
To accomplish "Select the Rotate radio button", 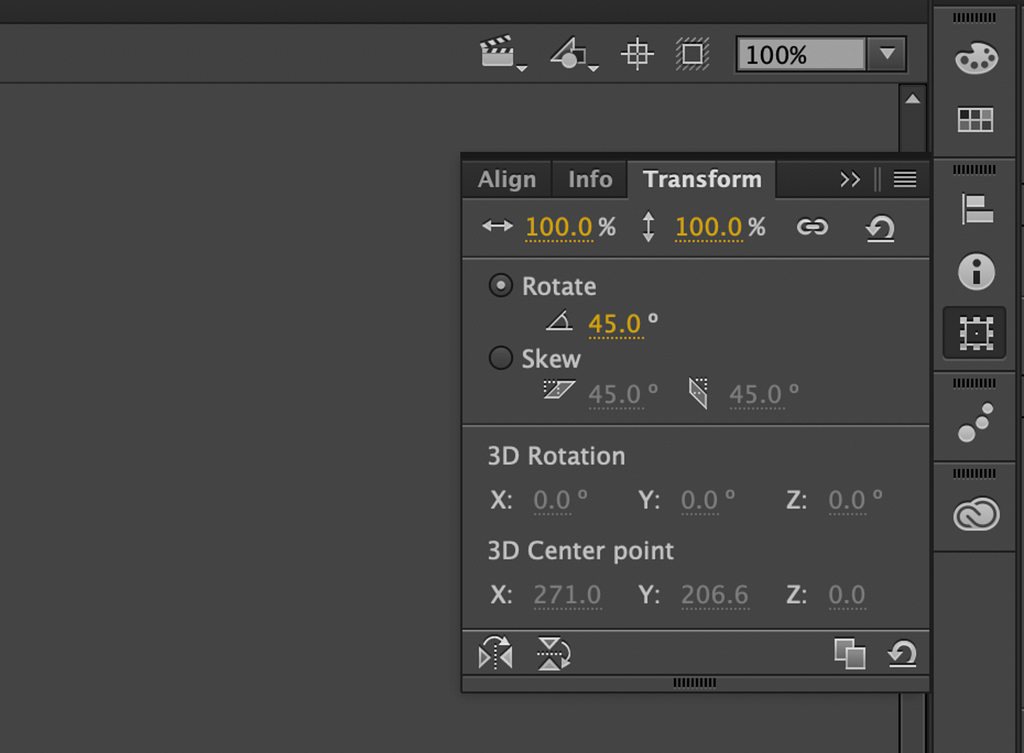I will pyautogui.click(x=501, y=285).
